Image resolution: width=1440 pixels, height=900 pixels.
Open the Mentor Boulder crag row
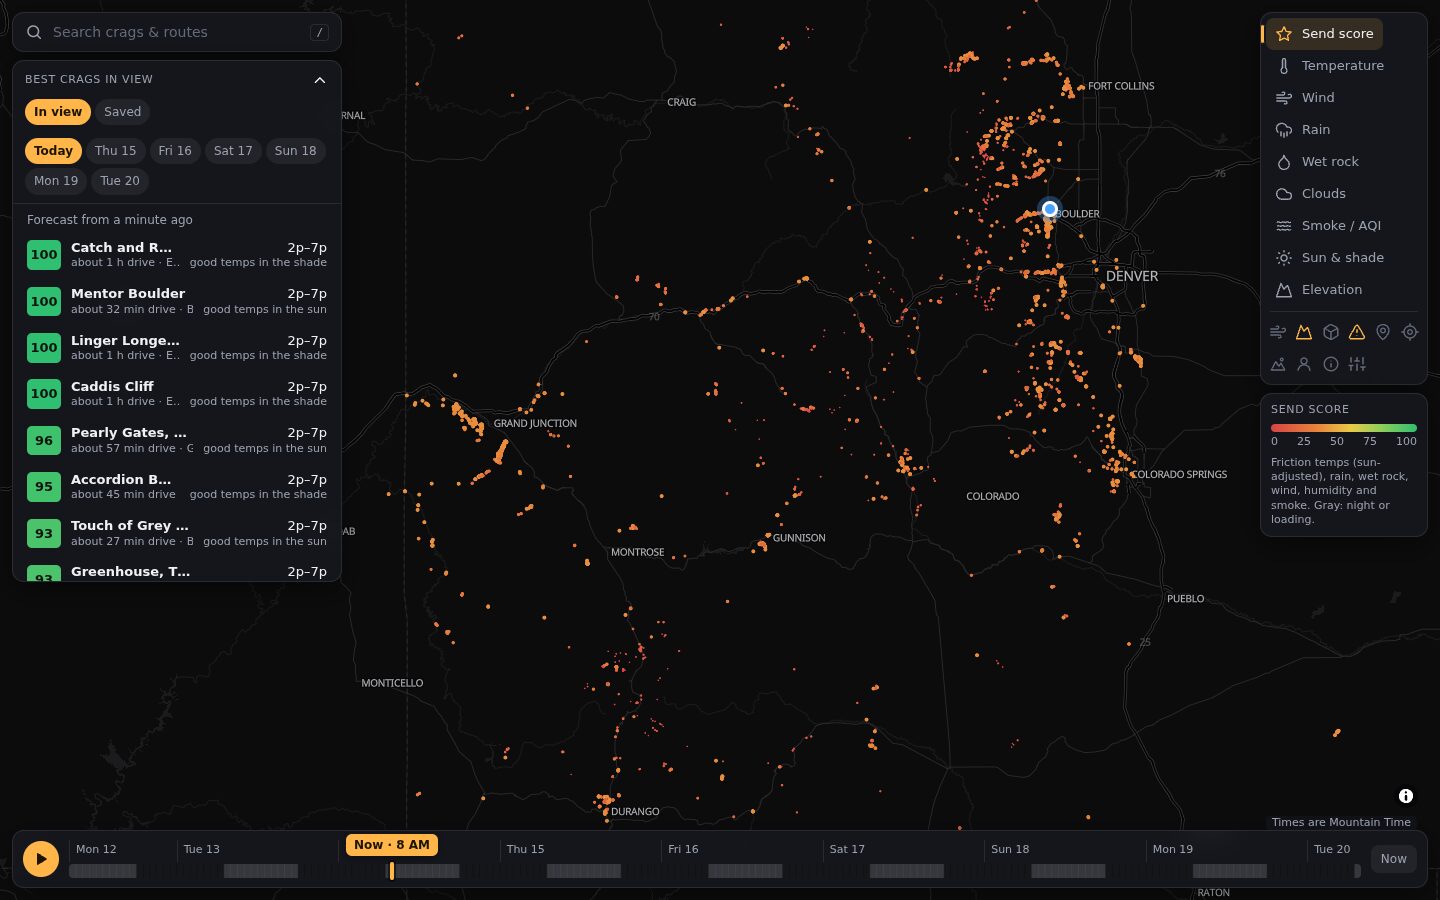point(177,301)
